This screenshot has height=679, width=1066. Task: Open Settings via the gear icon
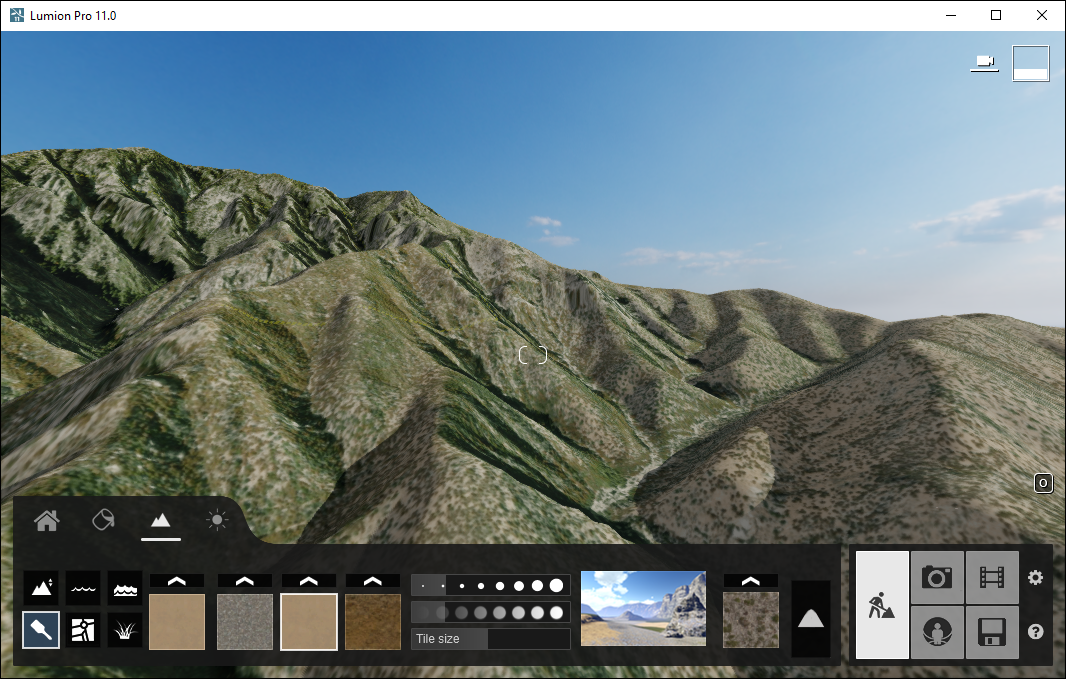click(1035, 578)
